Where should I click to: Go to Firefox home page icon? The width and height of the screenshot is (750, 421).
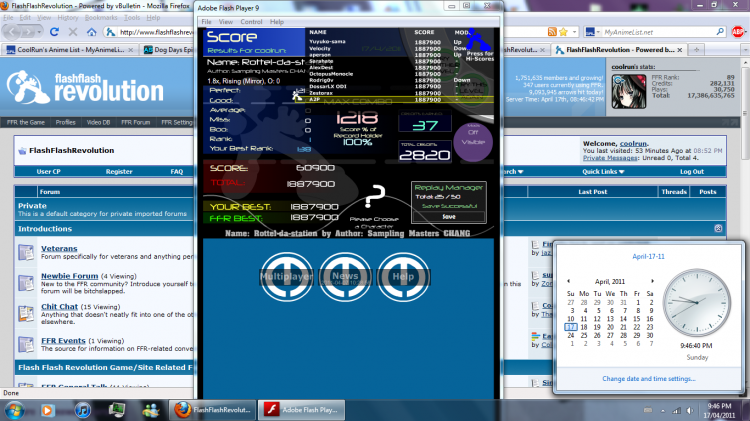pos(91,32)
